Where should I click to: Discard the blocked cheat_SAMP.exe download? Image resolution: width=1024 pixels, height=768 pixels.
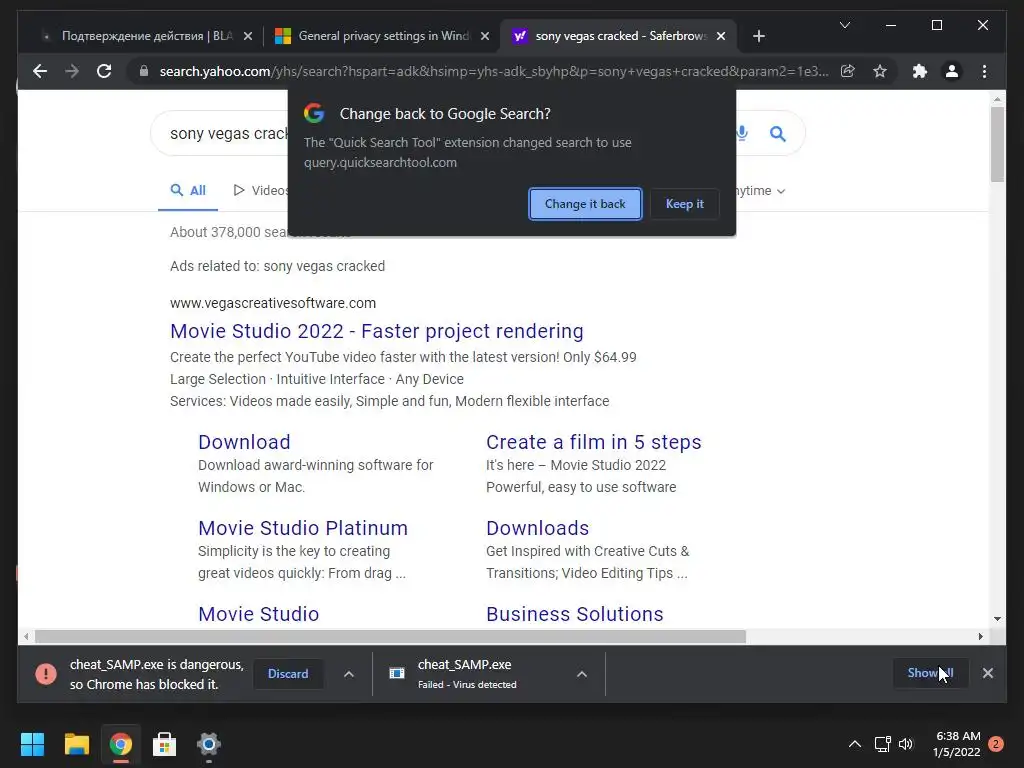pyautogui.click(x=288, y=674)
